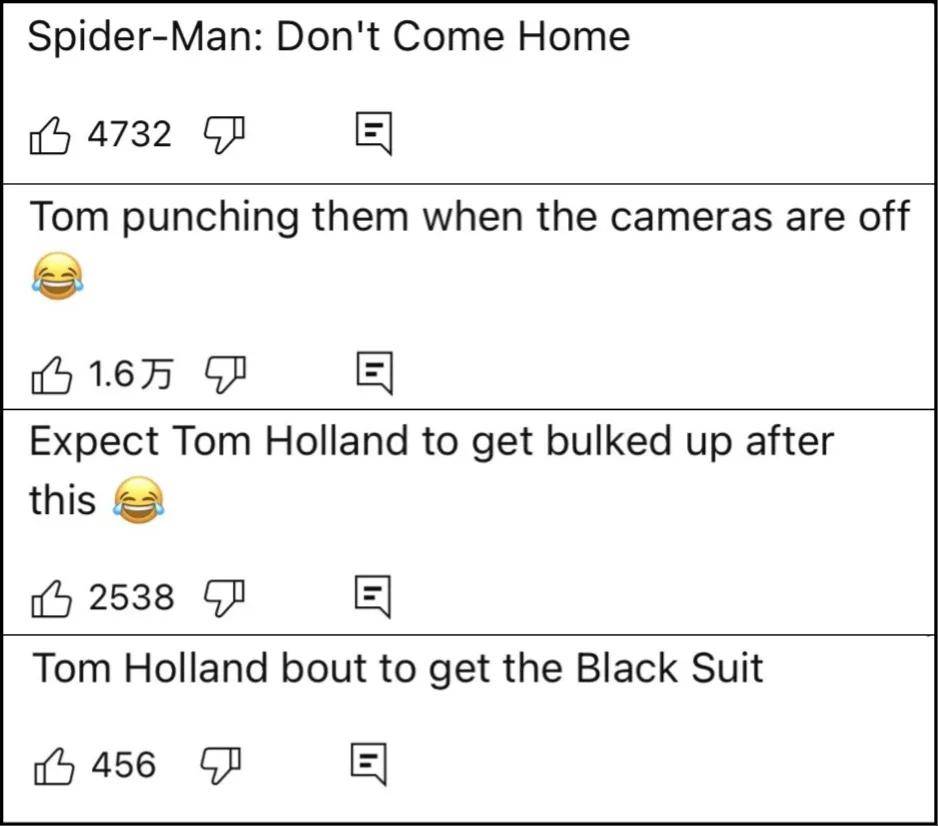Reply to the "bulked up" comment

pos(374,598)
